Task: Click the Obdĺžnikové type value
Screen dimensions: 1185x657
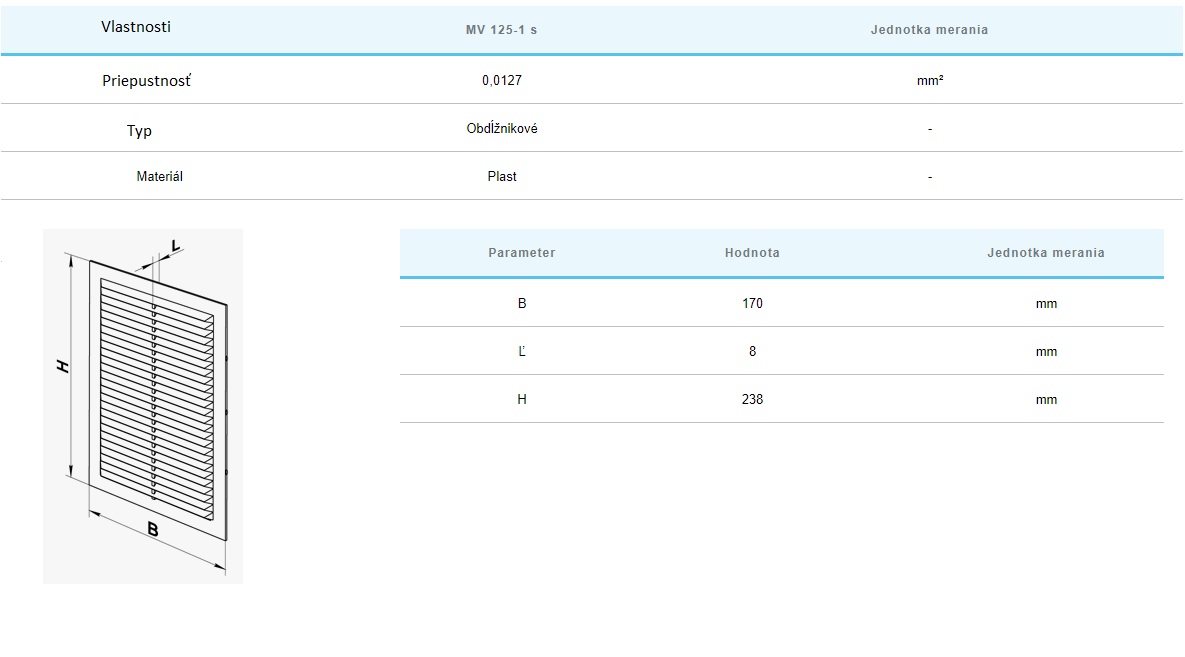Action: 501,129
